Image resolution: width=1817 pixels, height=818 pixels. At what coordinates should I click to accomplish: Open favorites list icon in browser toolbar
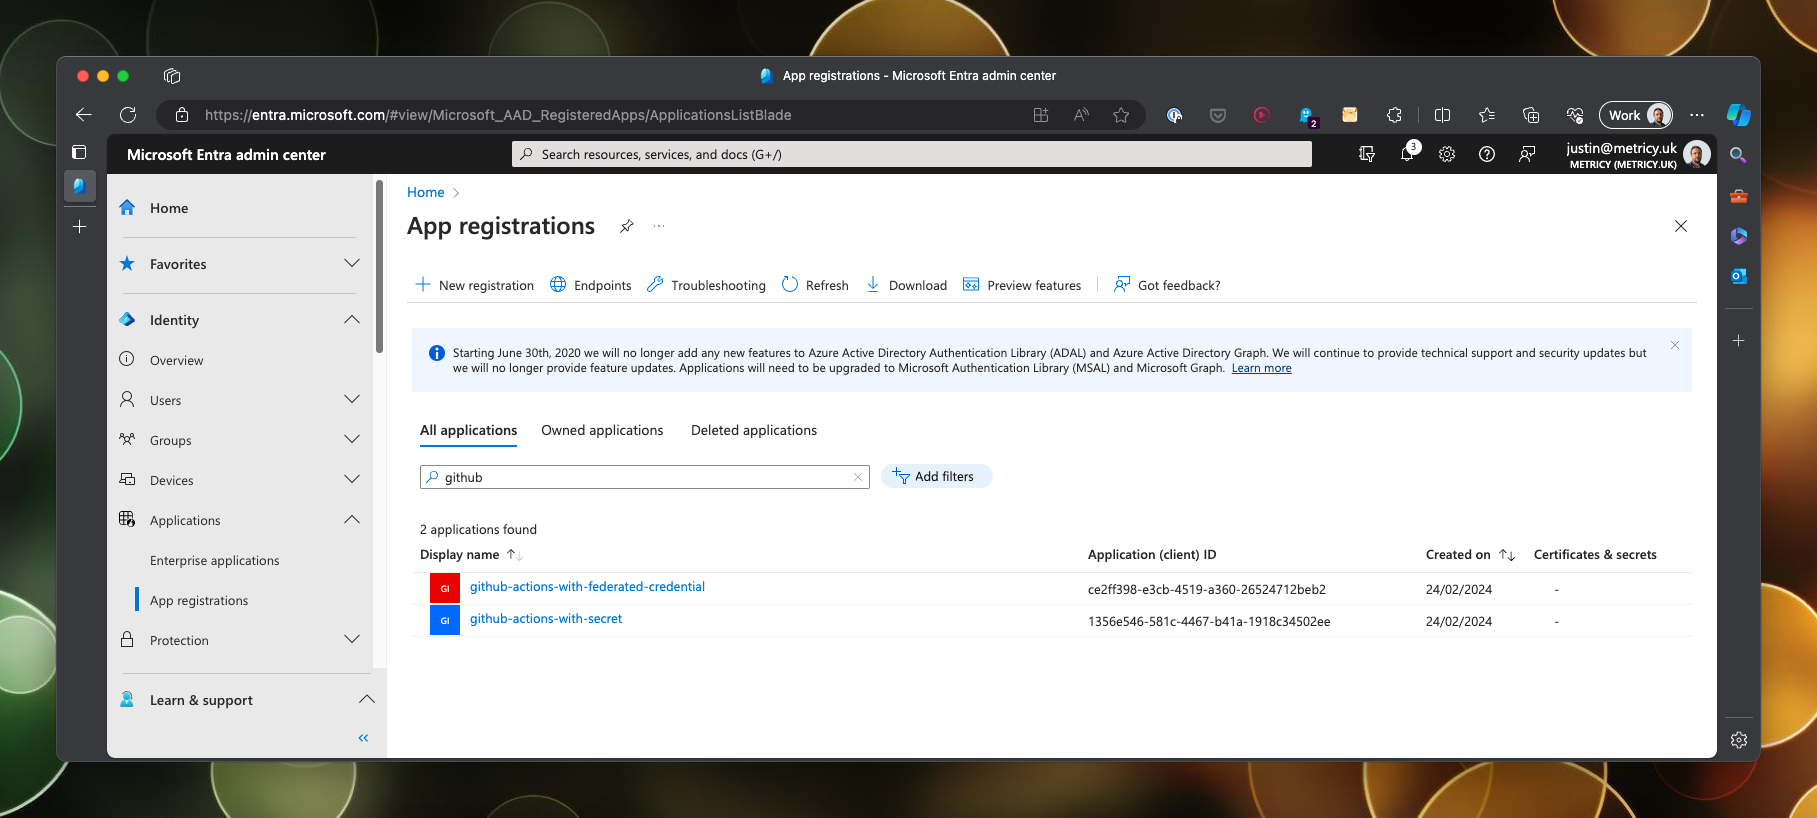[x=1487, y=115]
